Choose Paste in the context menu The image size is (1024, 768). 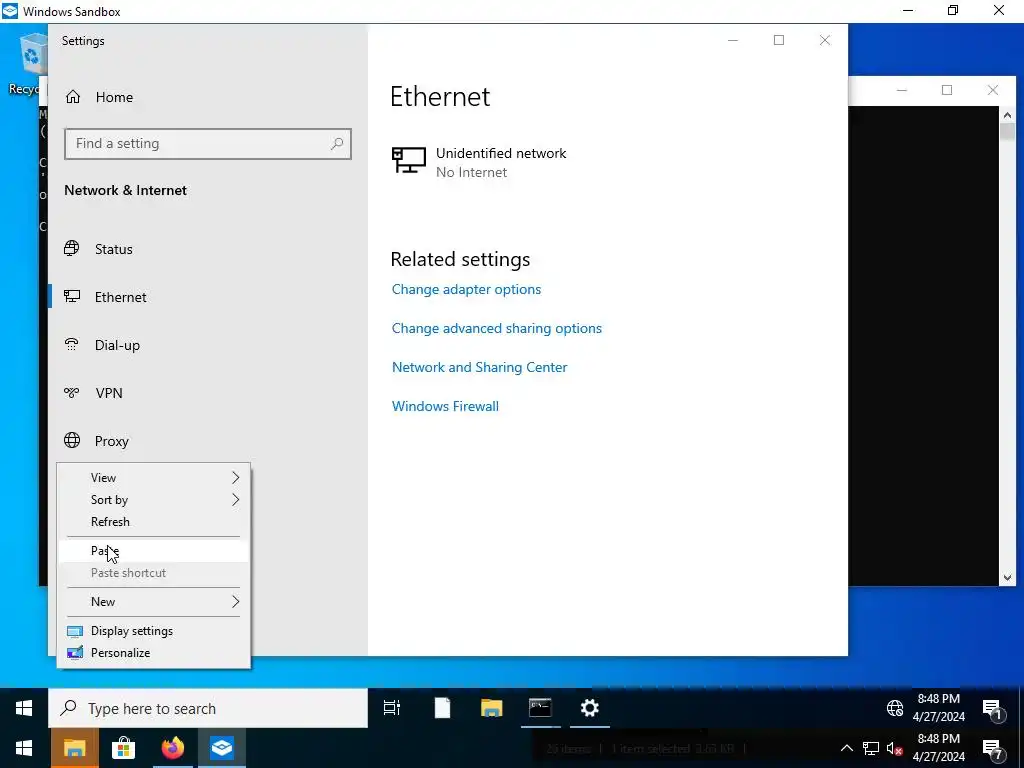tap(153, 551)
